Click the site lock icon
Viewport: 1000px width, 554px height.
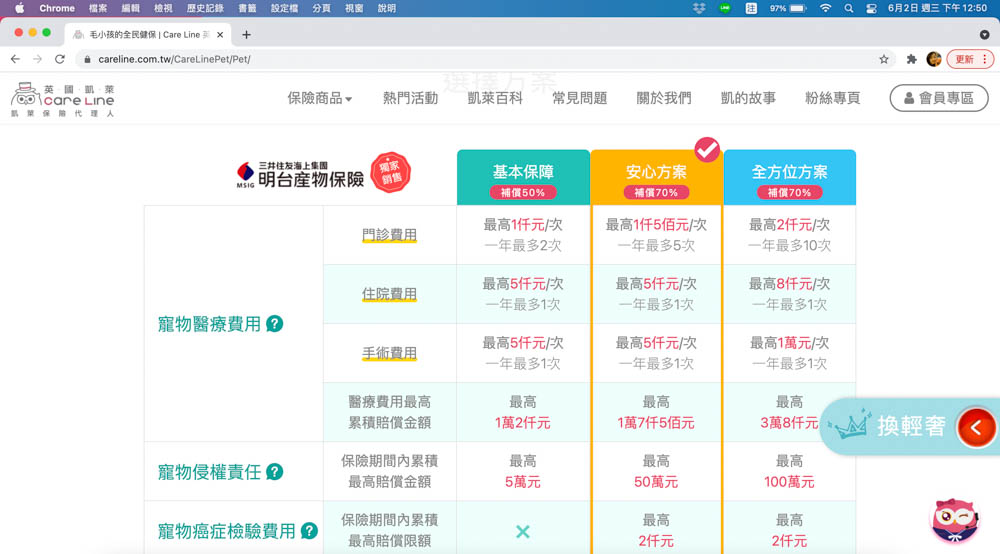tap(87, 59)
